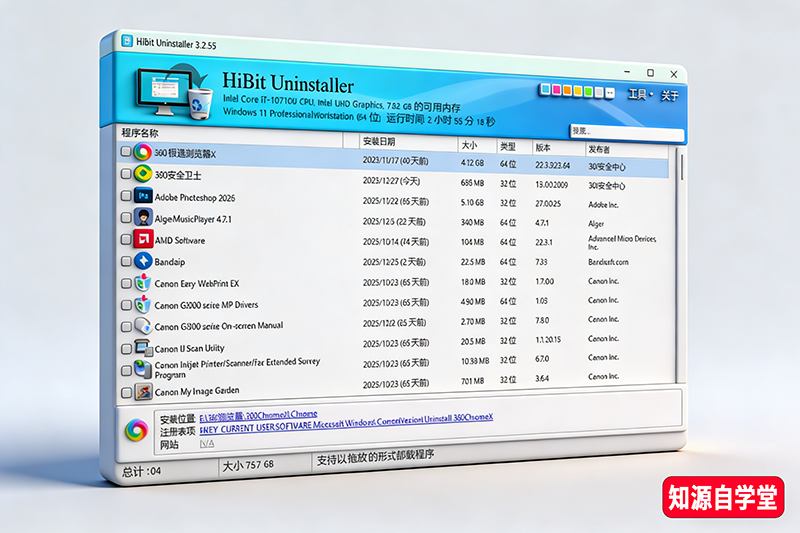Tick the AMD Software checkbox
The width and height of the screenshot is (800, 533).
point(125,240)
